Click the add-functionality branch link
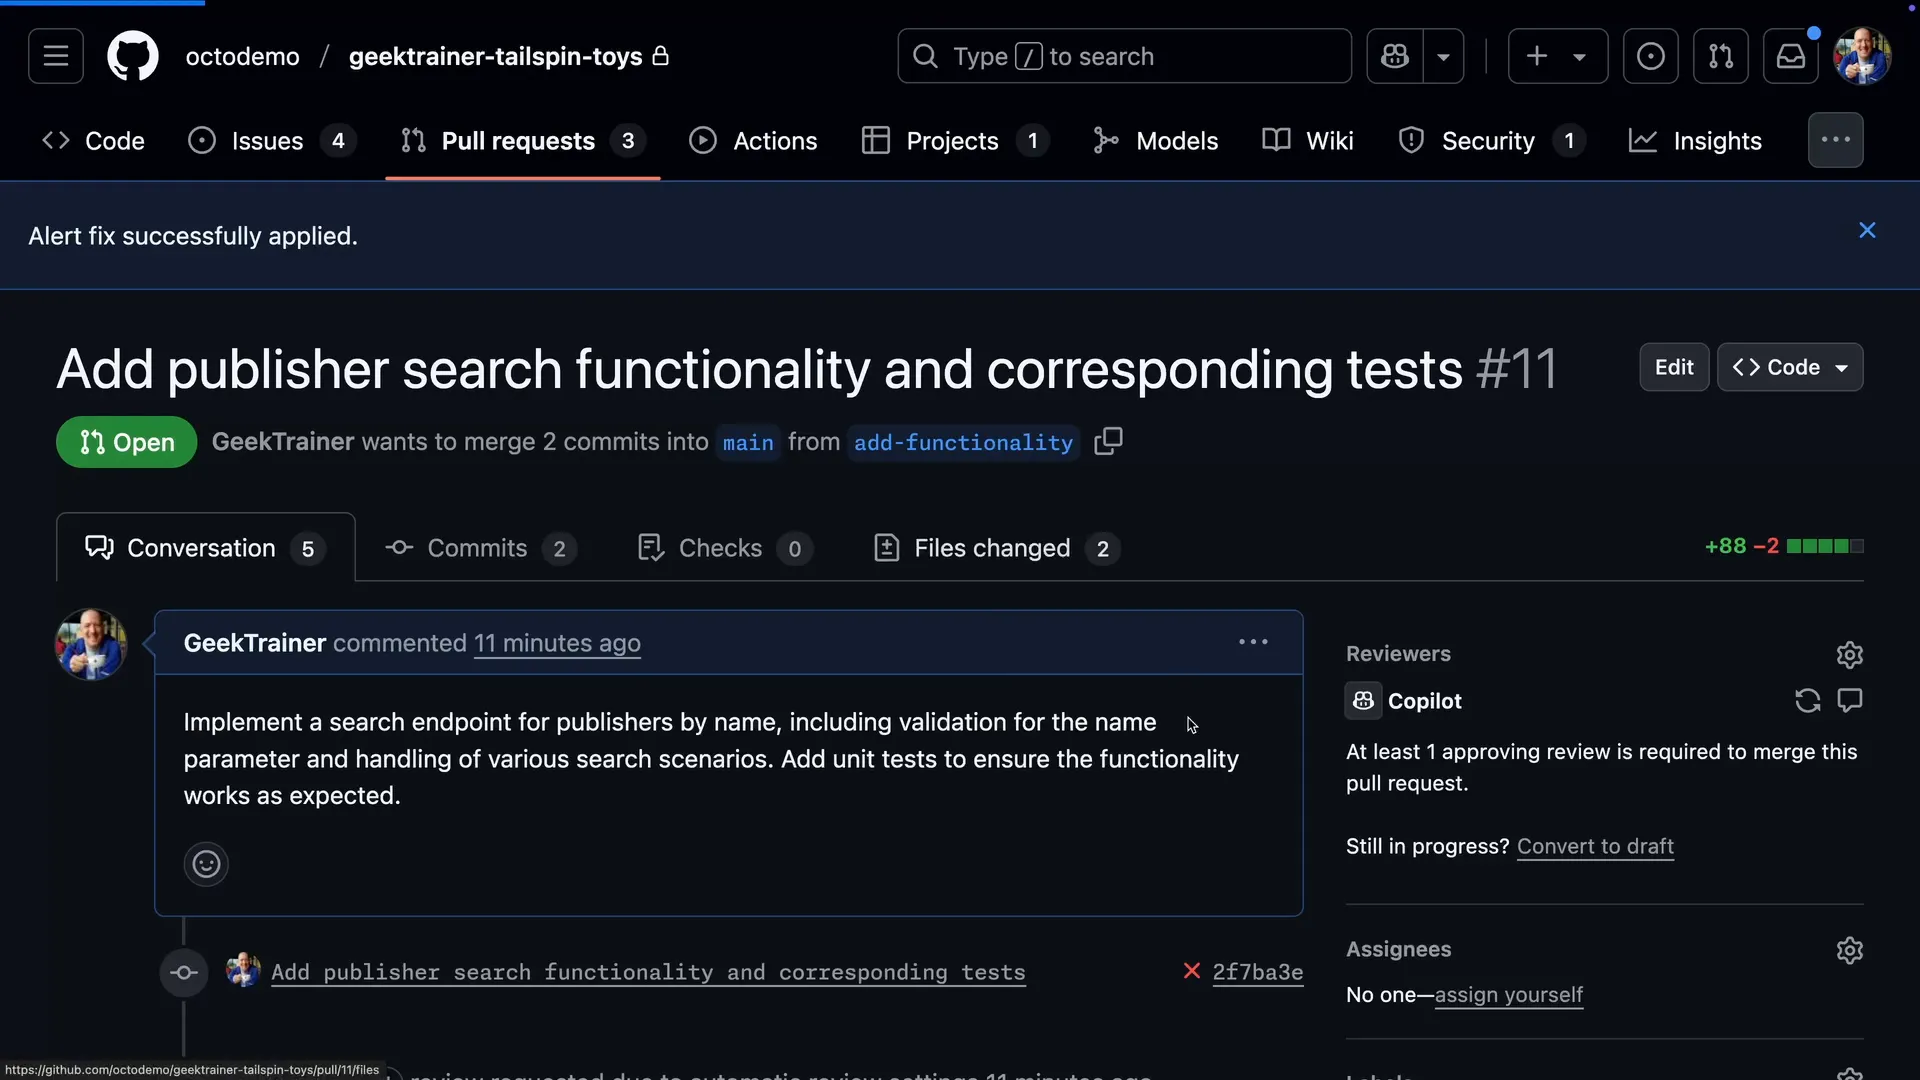Image resolution: width=1920 pixels, height=1080 pixels. pos(963,442)
